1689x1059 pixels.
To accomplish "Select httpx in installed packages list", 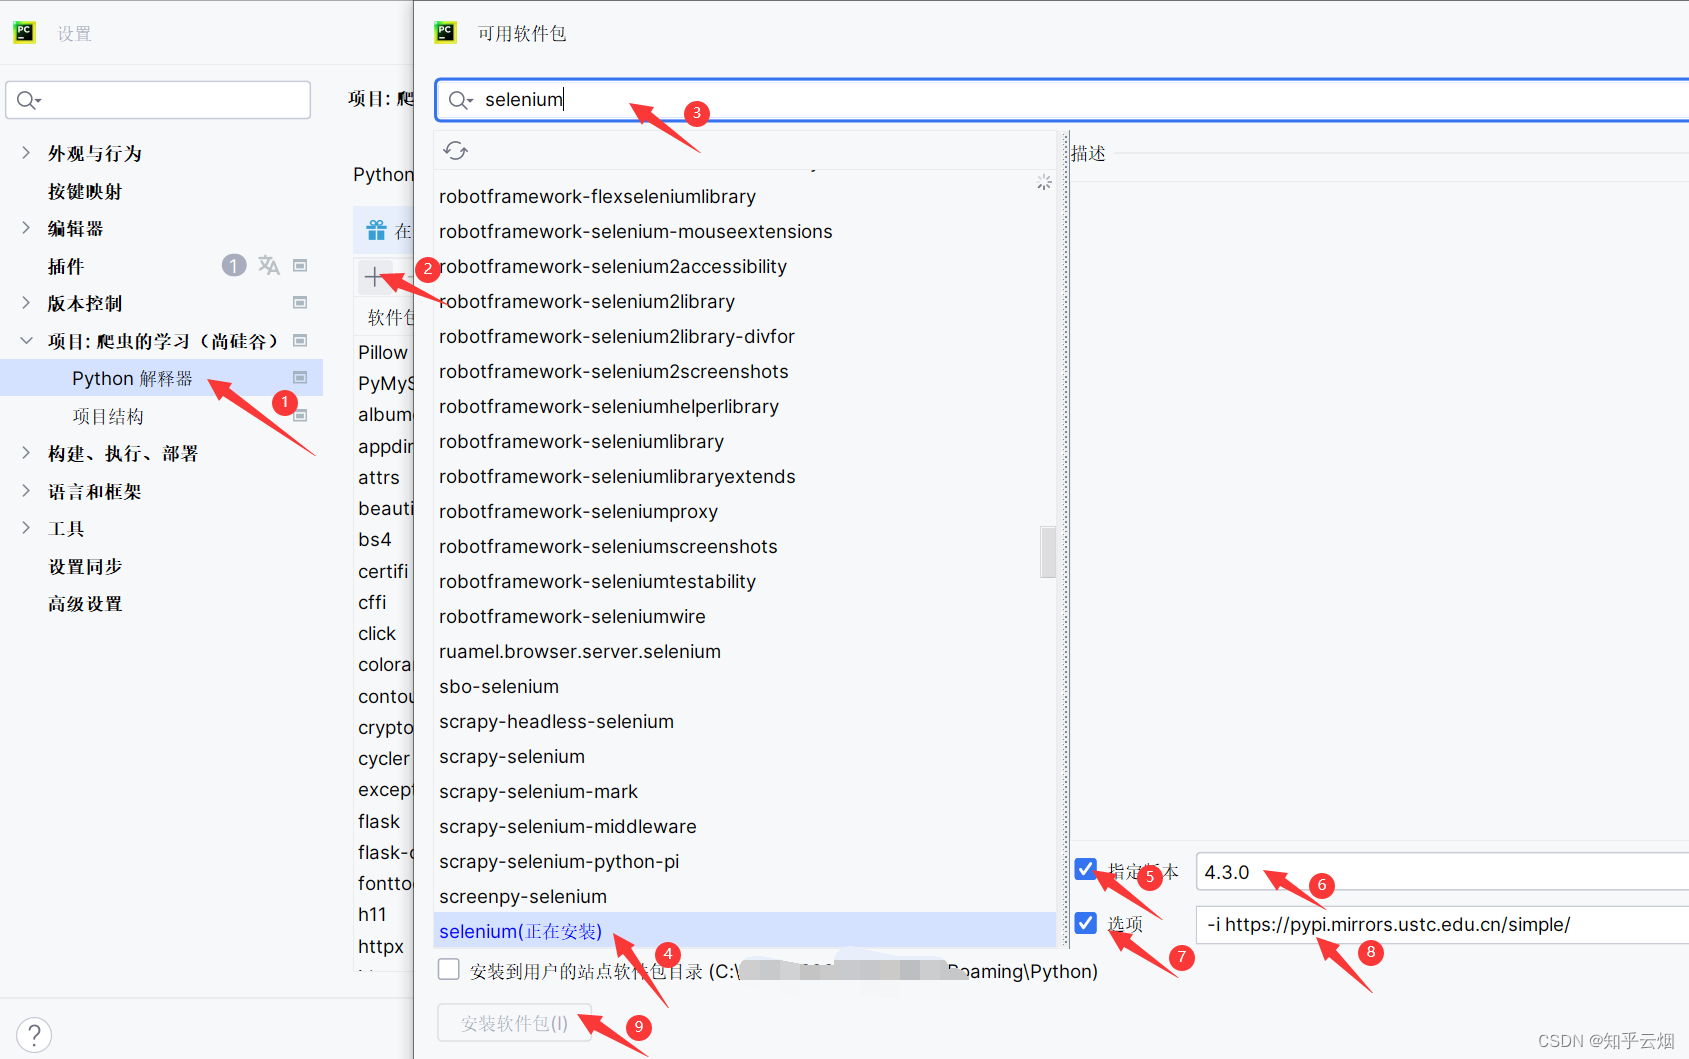I will pyautogui.click(x=381, y=946).
